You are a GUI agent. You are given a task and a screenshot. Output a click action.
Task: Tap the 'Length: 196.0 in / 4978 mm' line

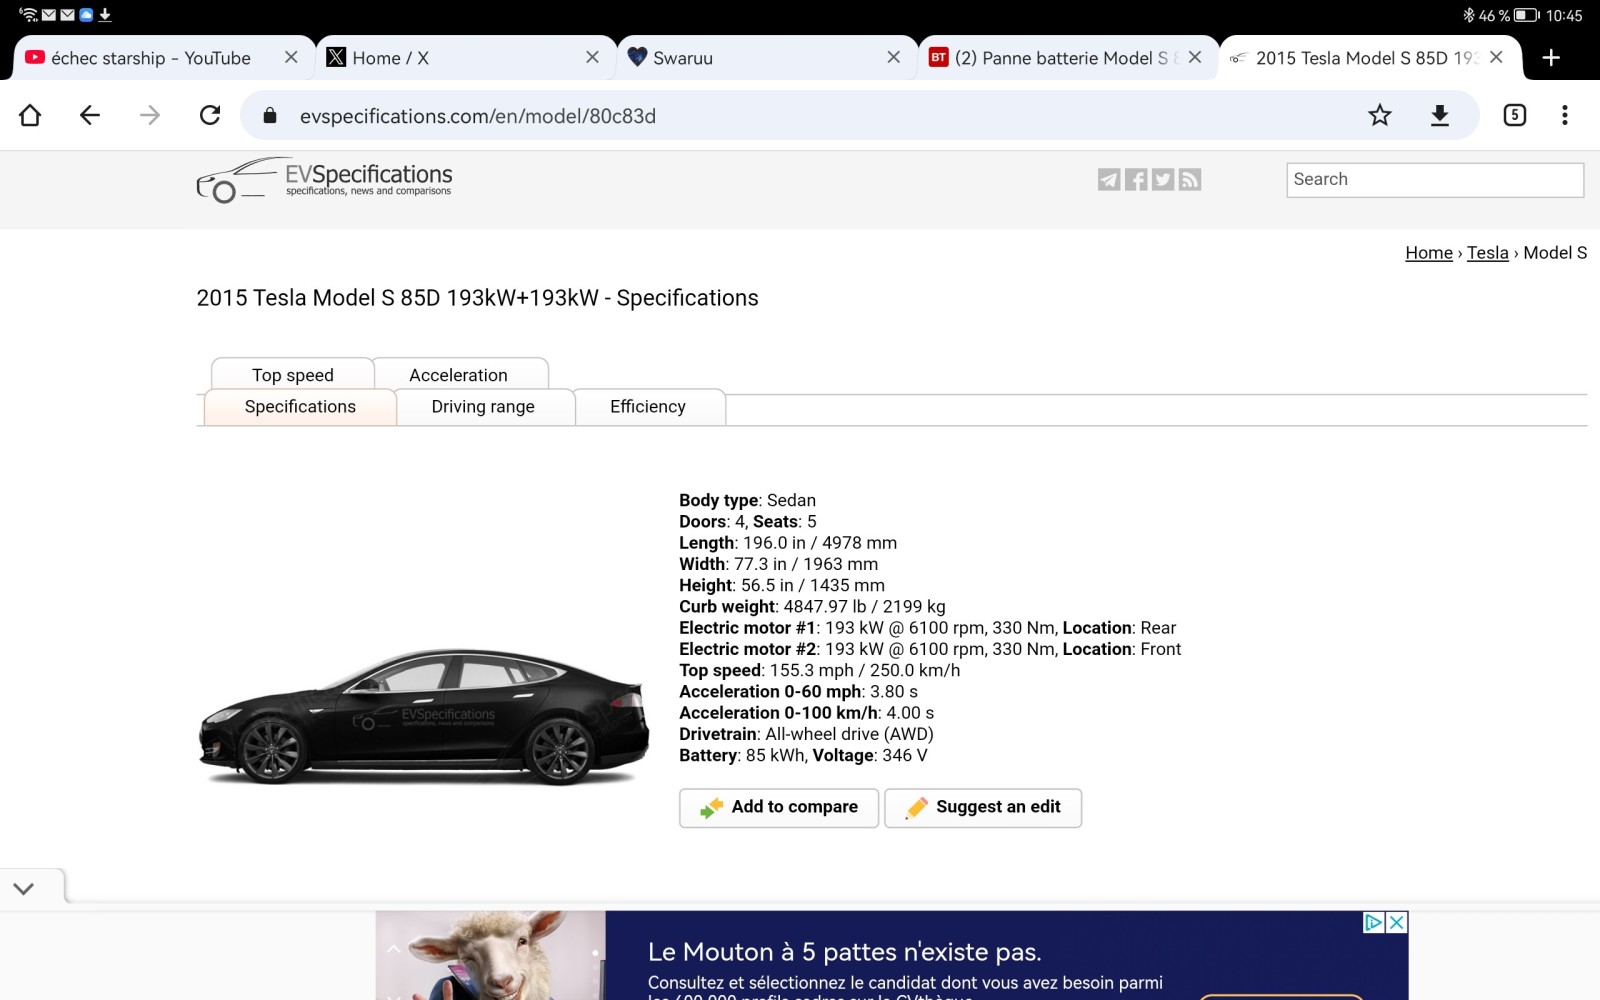pos(788,543)
